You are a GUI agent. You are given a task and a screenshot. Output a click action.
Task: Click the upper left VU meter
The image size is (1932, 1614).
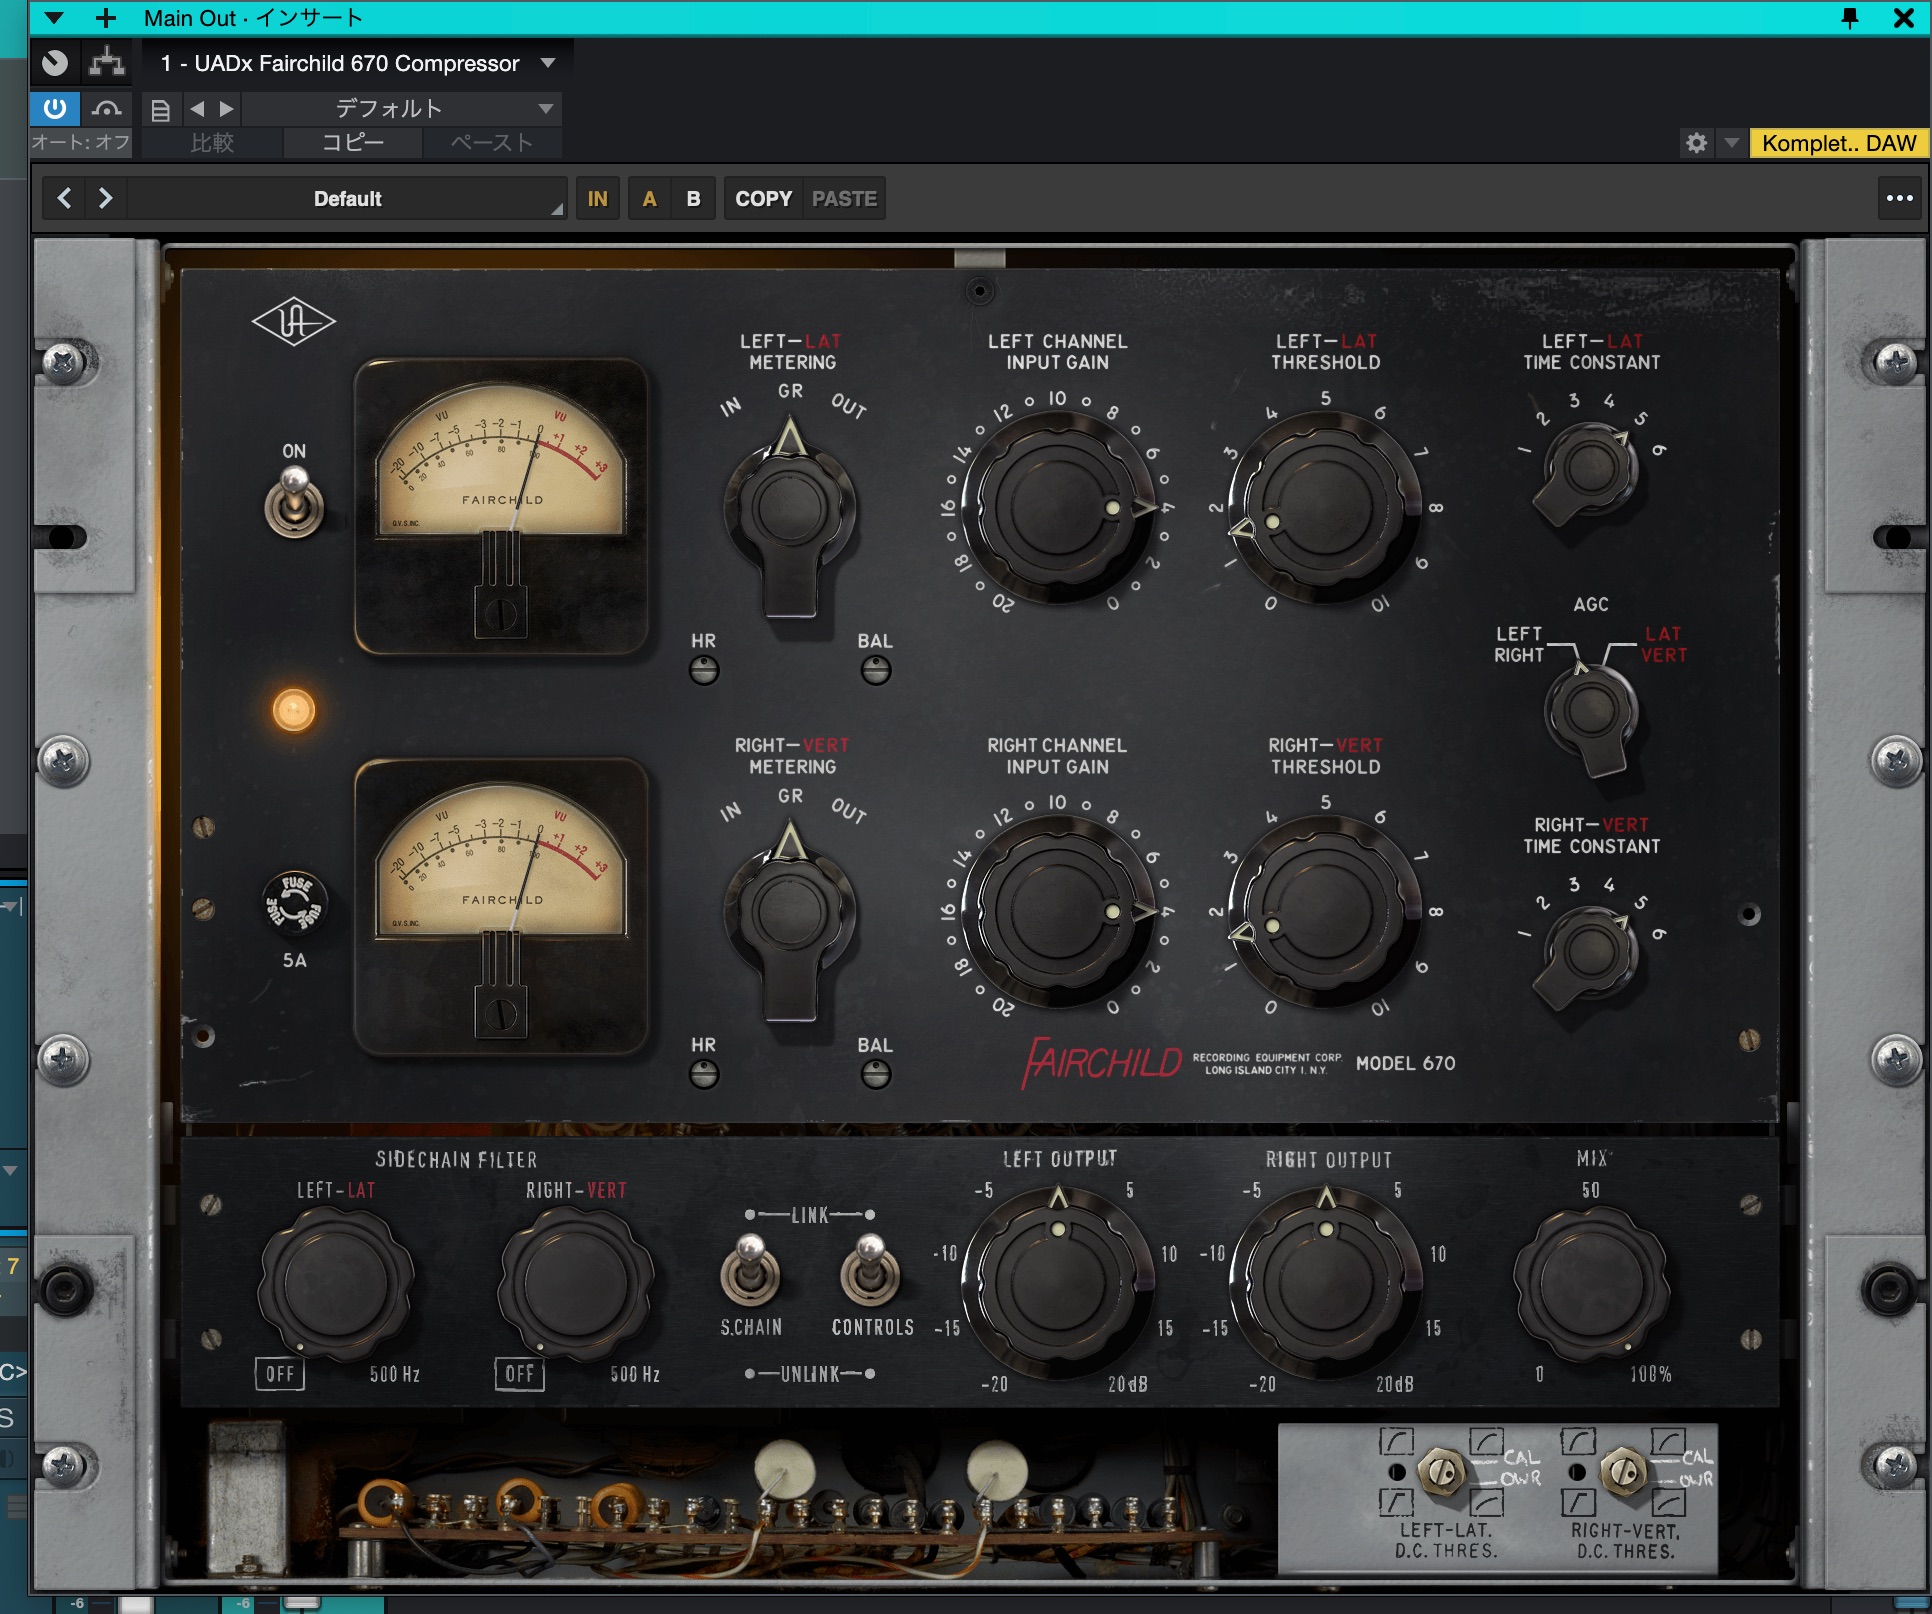[501, 506]
